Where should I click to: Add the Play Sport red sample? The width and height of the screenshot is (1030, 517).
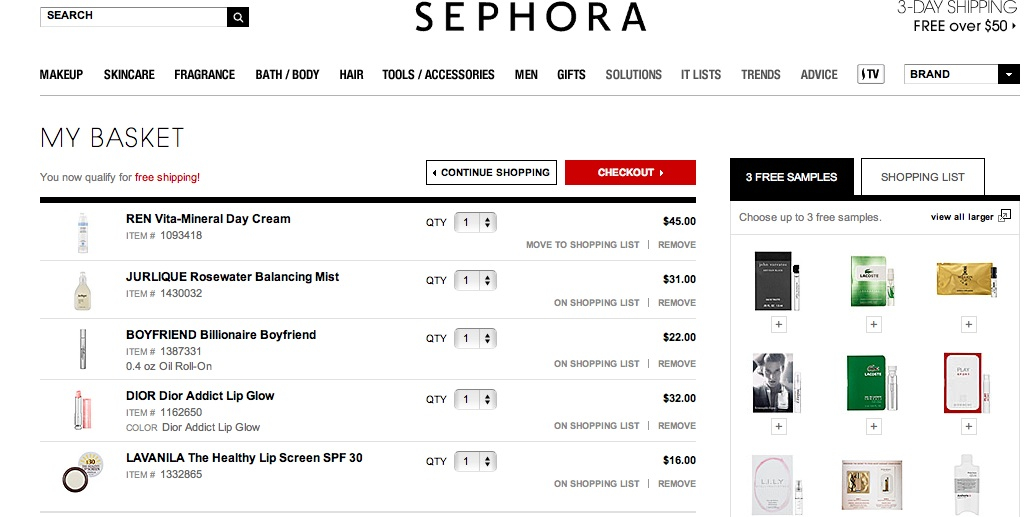[968, 426]
